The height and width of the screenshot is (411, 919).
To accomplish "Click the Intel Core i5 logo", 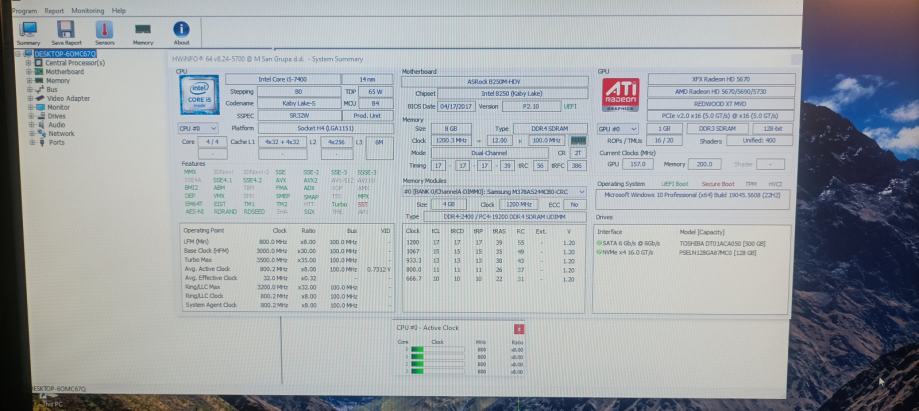I will click(199, 94).
